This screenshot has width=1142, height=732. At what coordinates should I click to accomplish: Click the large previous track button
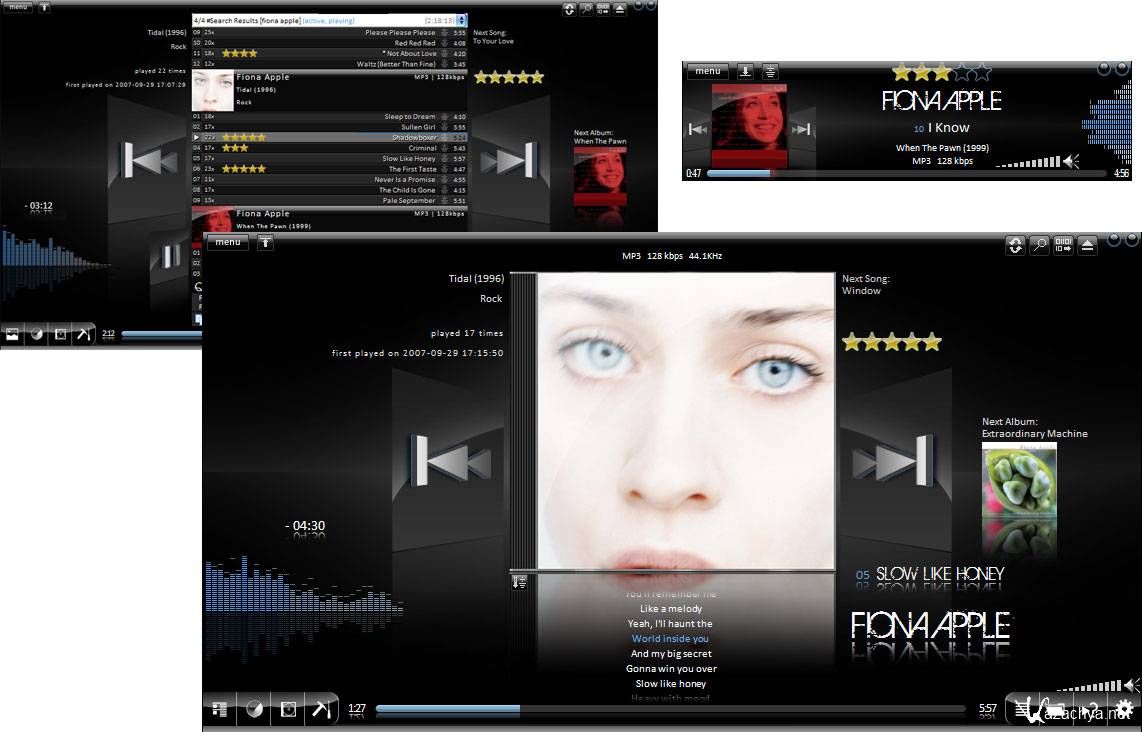[449, 462]
